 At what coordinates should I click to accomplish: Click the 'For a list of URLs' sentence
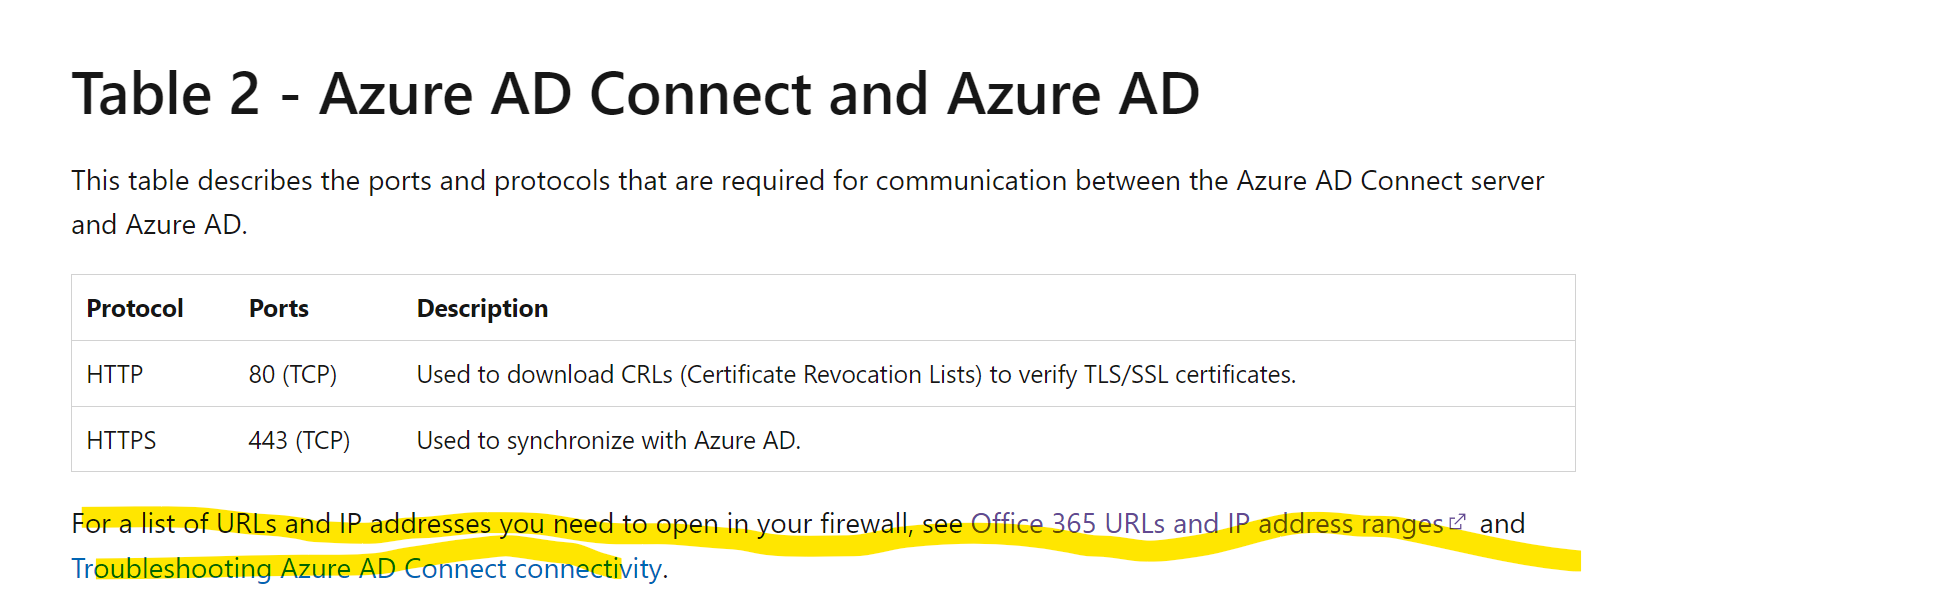click(x=798, y=546)
